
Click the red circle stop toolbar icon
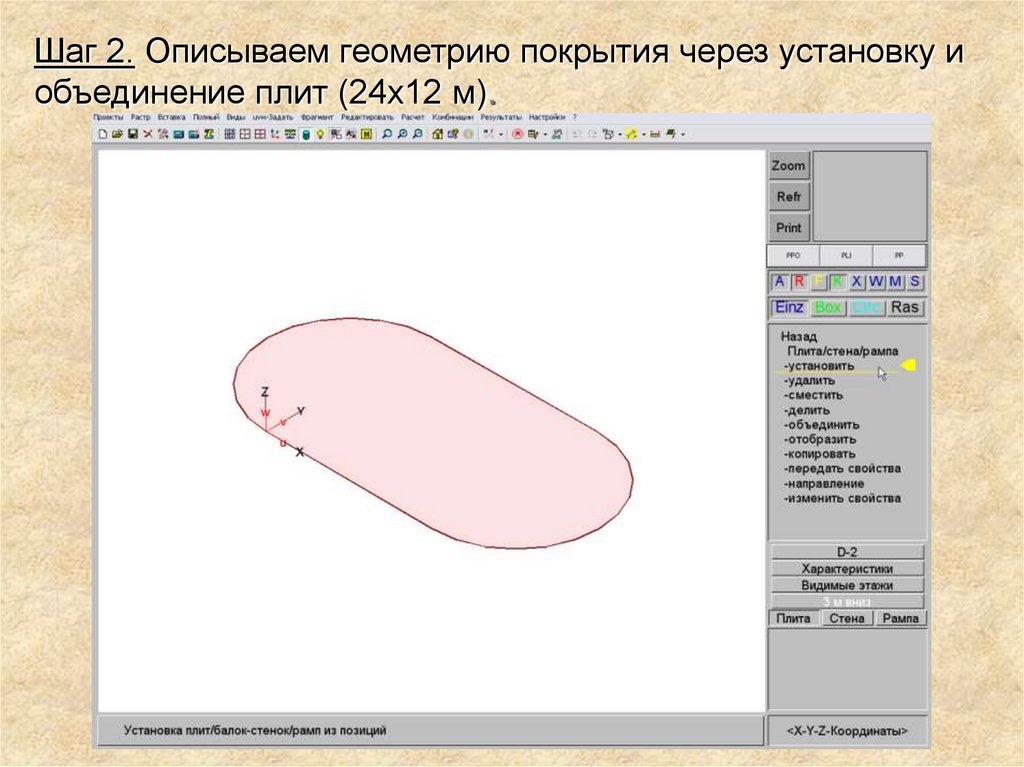518,133
